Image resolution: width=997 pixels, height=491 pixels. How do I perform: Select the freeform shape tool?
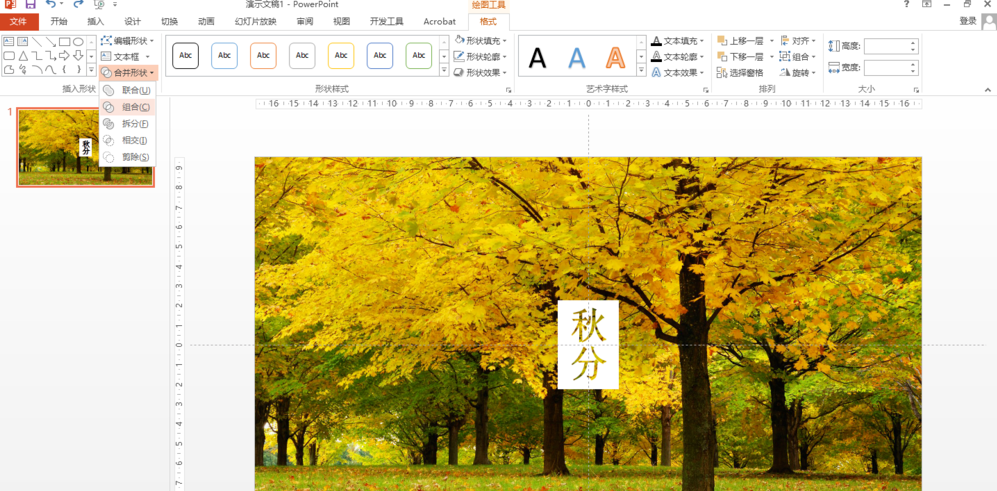pos(8,69)
